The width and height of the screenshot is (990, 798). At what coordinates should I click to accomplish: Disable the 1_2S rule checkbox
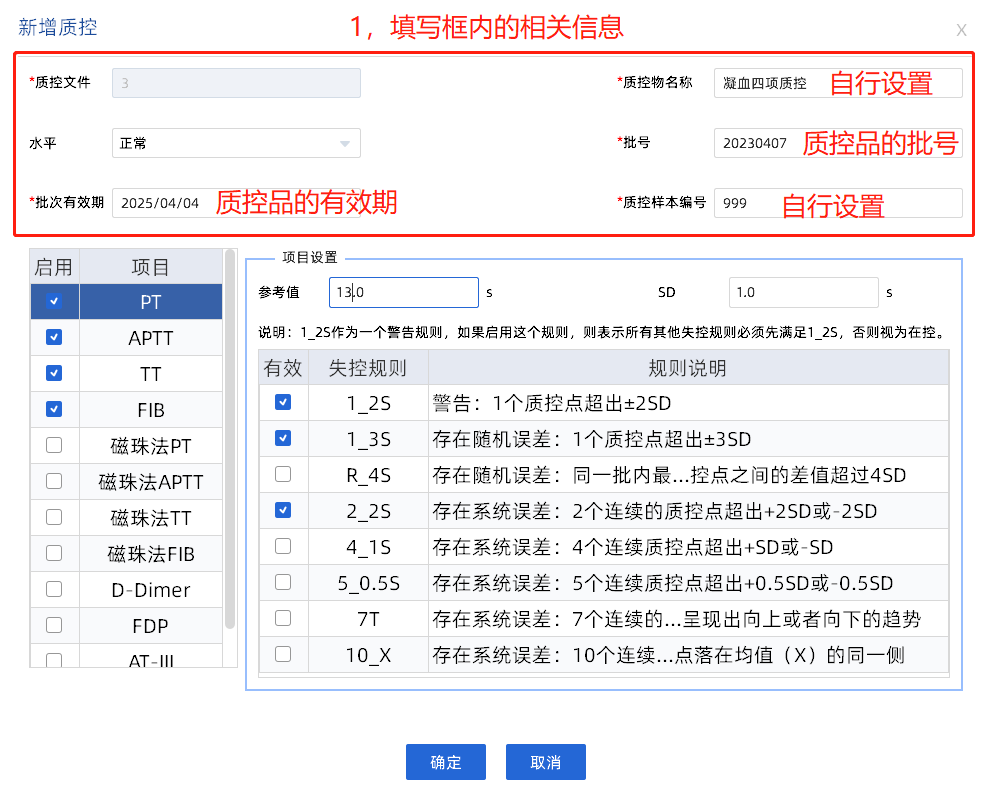click(283, 402)
